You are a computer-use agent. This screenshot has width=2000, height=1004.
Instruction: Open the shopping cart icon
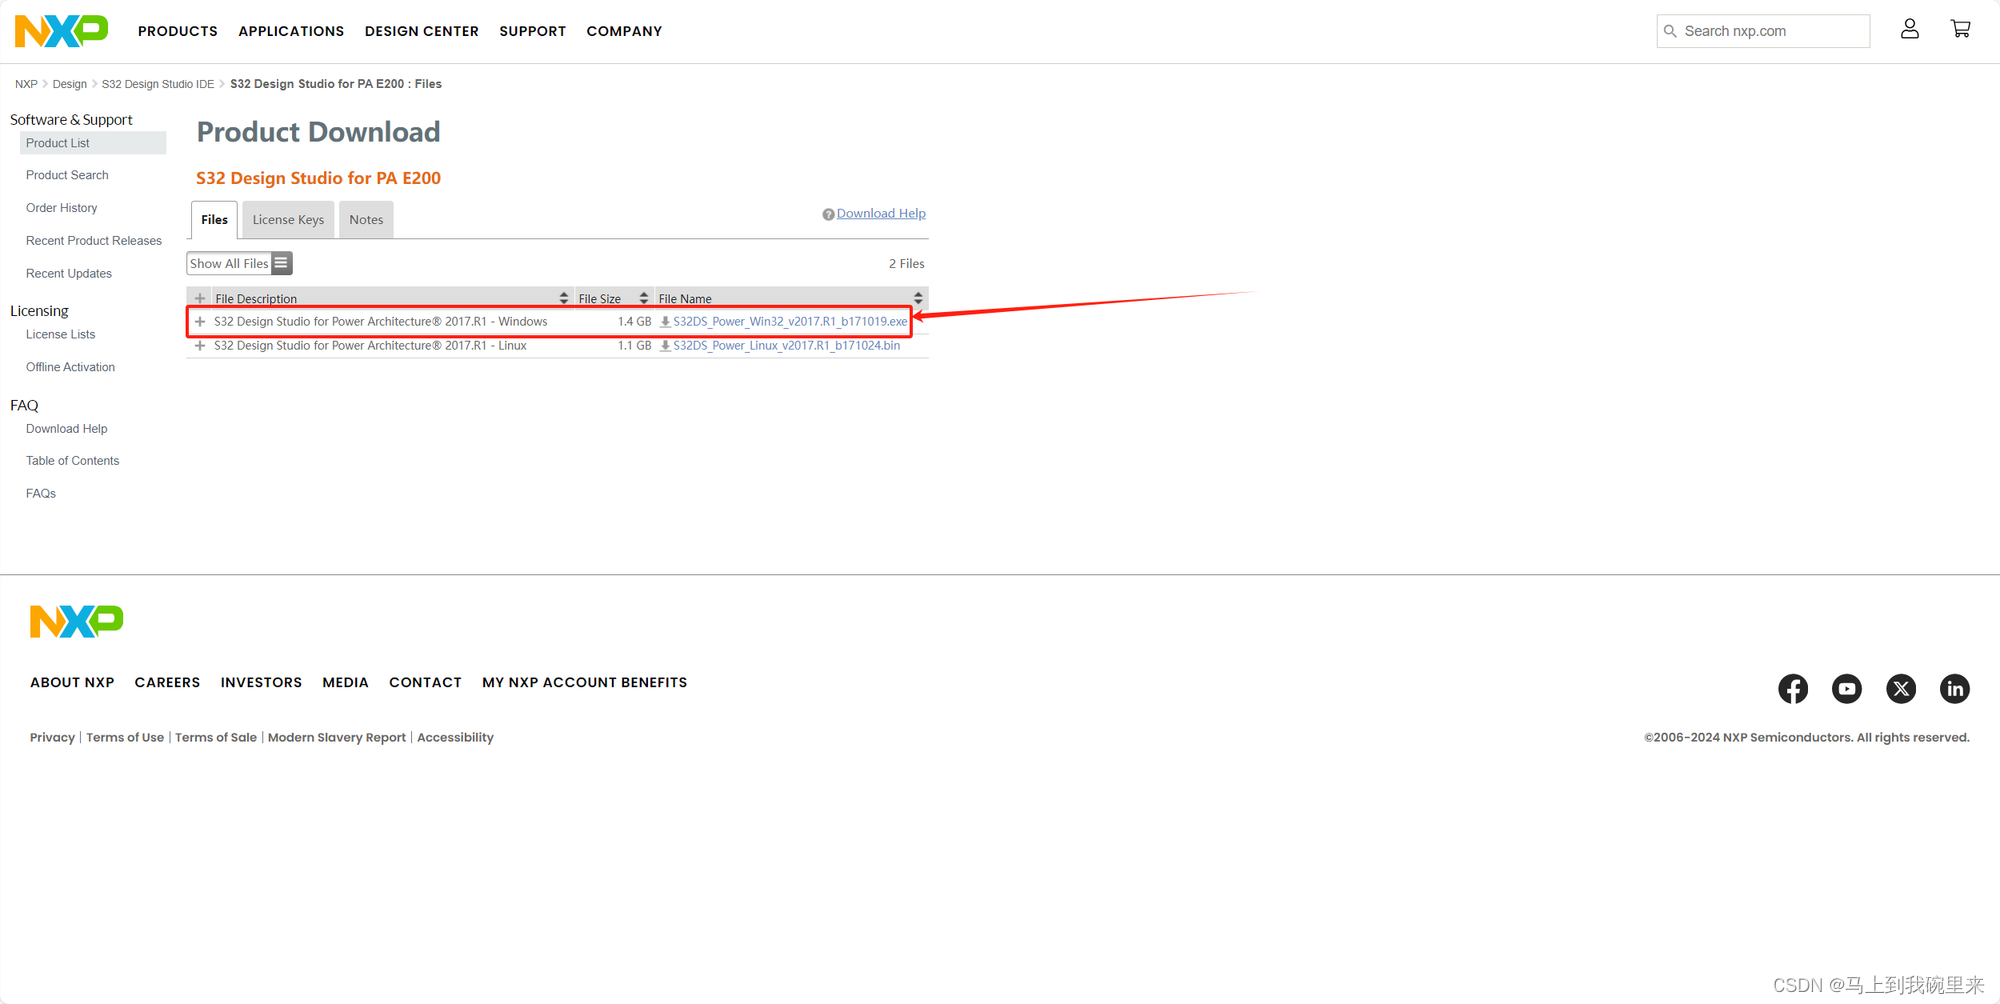[x=1960, y=29]
